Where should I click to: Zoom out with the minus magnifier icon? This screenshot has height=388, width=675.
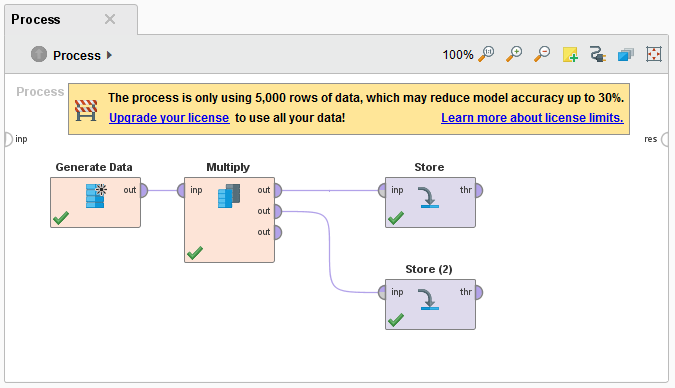(542, 54)
